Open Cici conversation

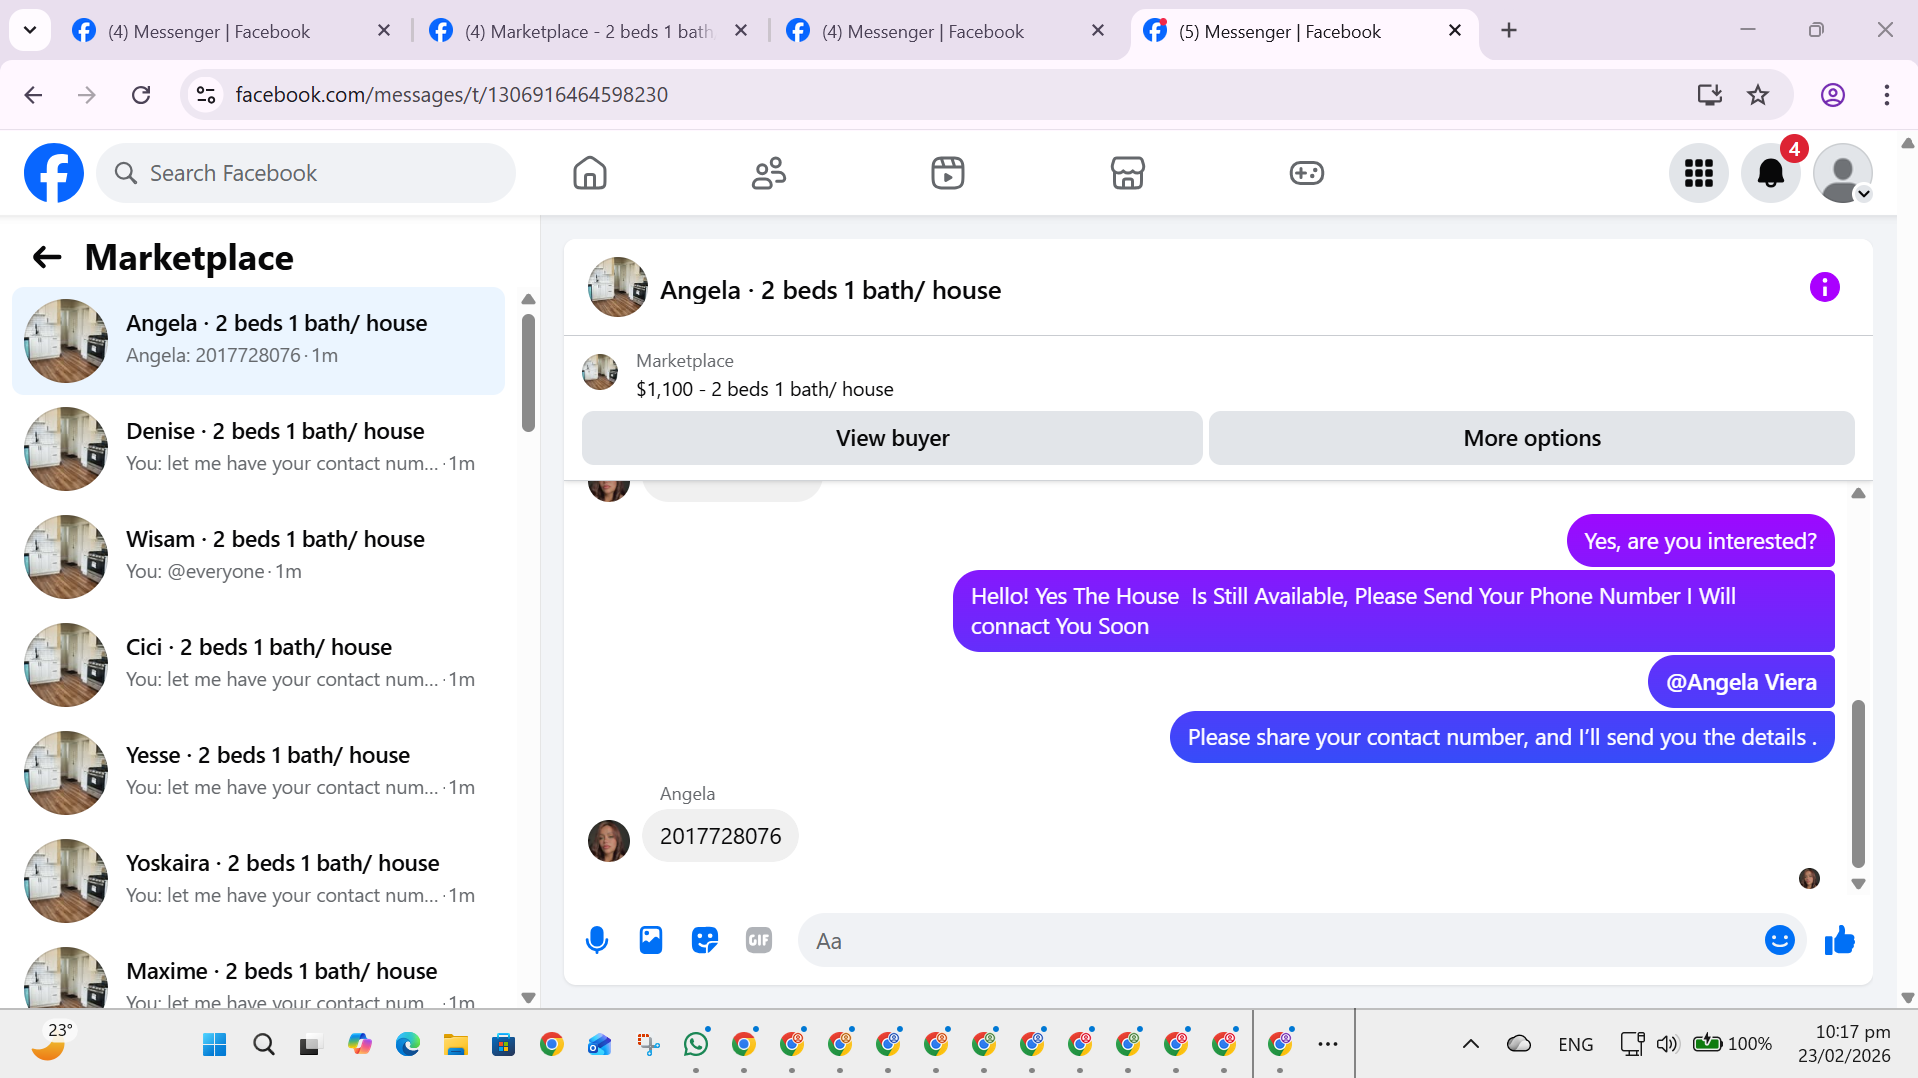pyautogui.click(x=258, y=665)
